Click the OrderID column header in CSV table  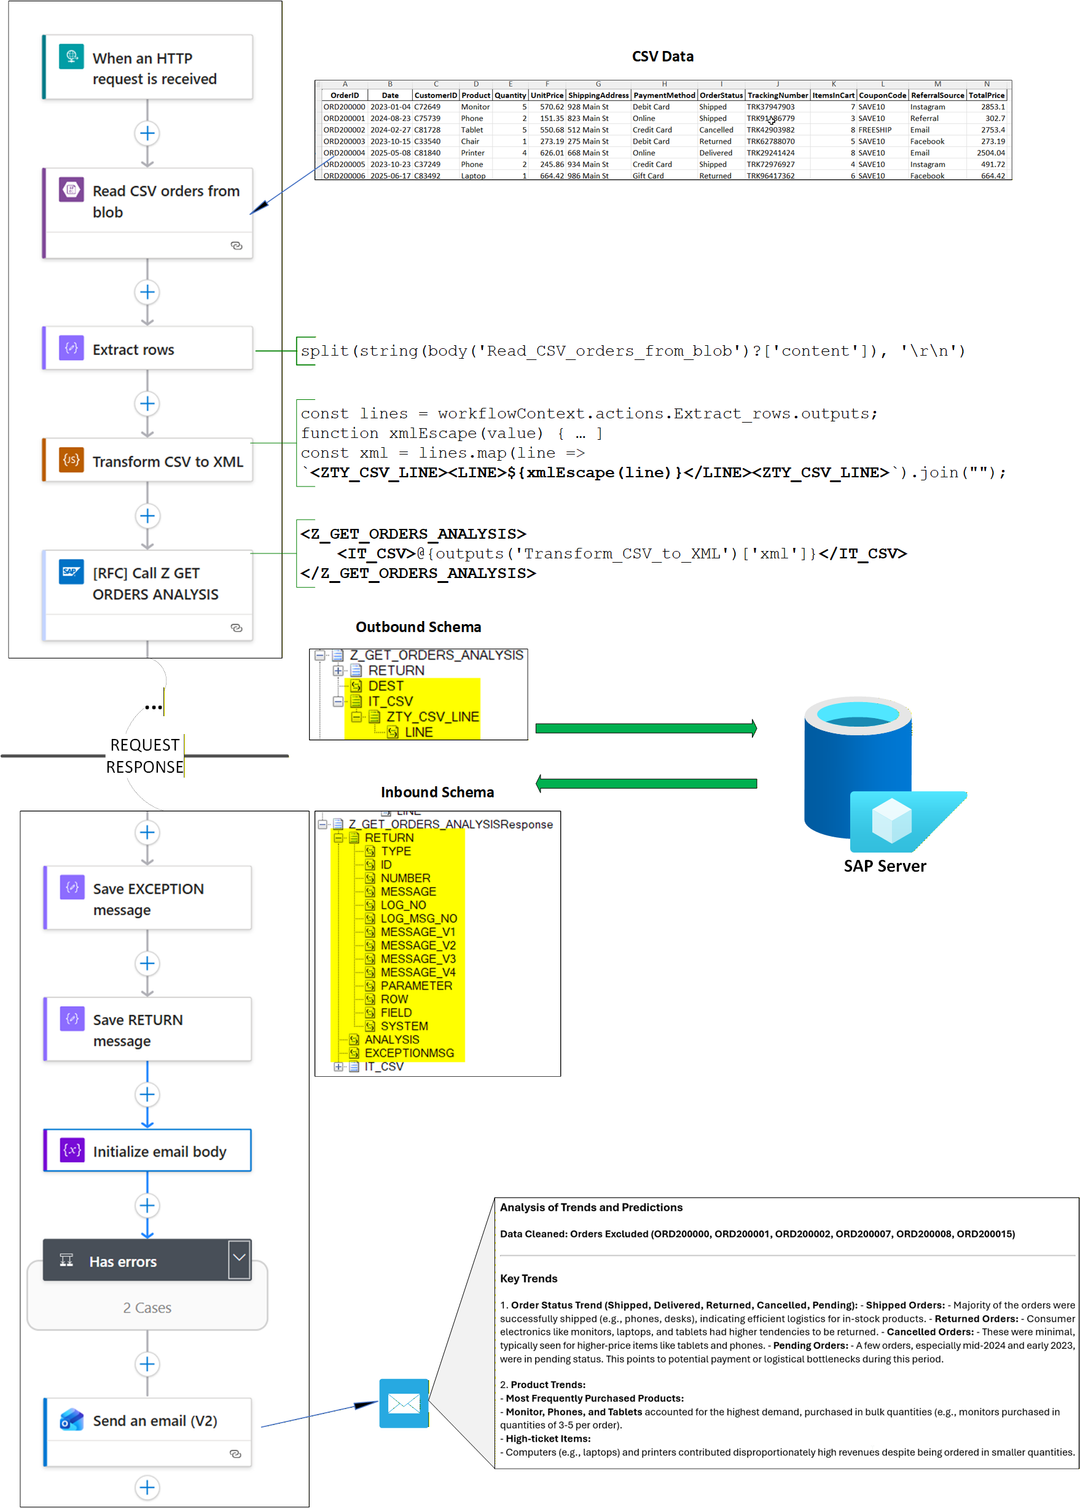345,96
